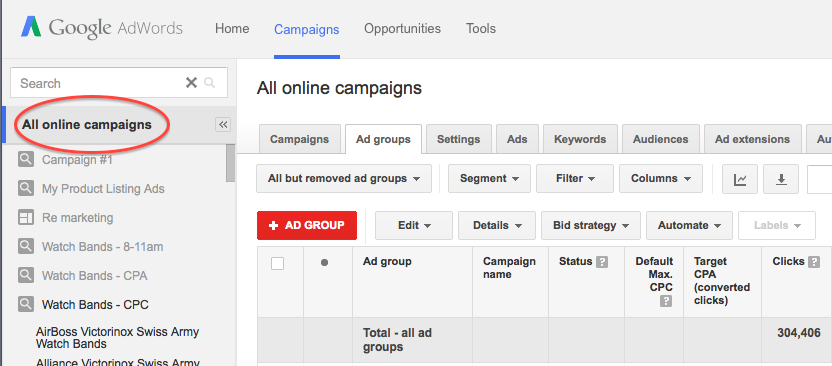Open the Edit dropdown
832x366 pixels.
coord(414,225)
